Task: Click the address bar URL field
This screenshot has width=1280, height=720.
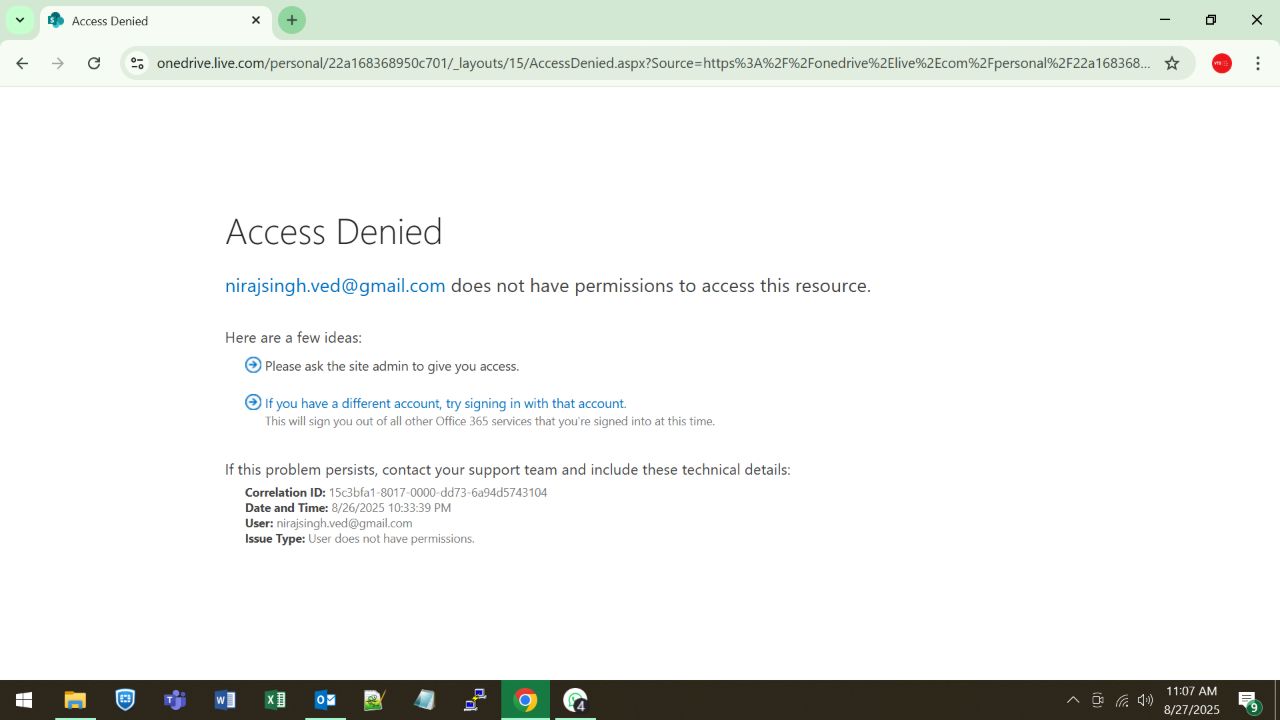Action: point(650,63)
